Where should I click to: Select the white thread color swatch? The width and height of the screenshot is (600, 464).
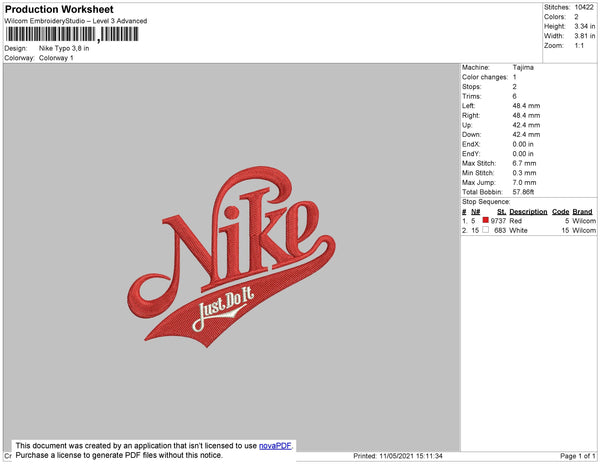tap(487, 230)
